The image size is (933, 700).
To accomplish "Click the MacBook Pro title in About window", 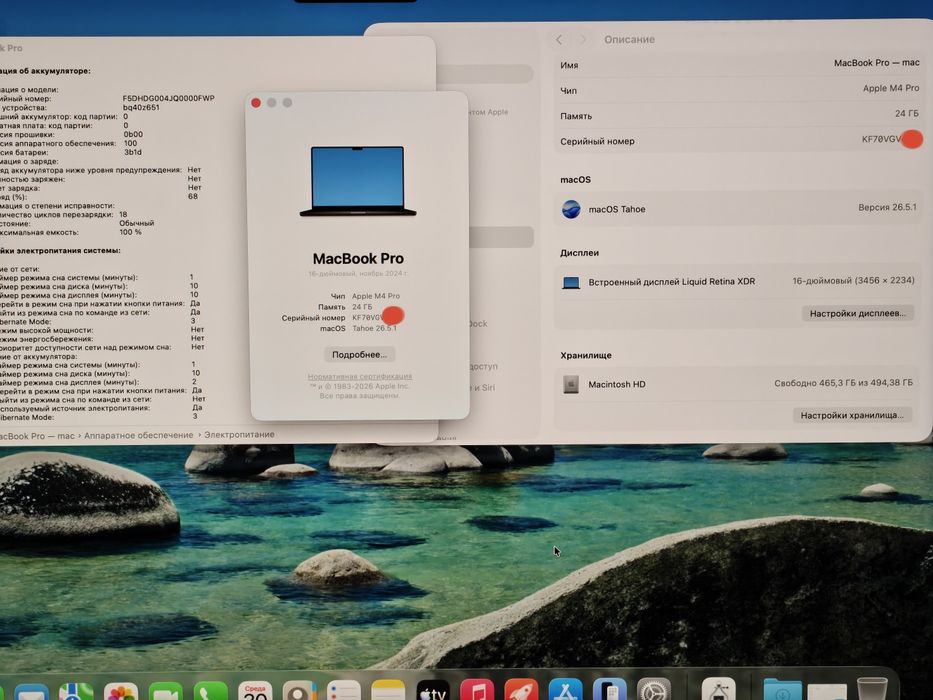I will click(x=358, y=258).
